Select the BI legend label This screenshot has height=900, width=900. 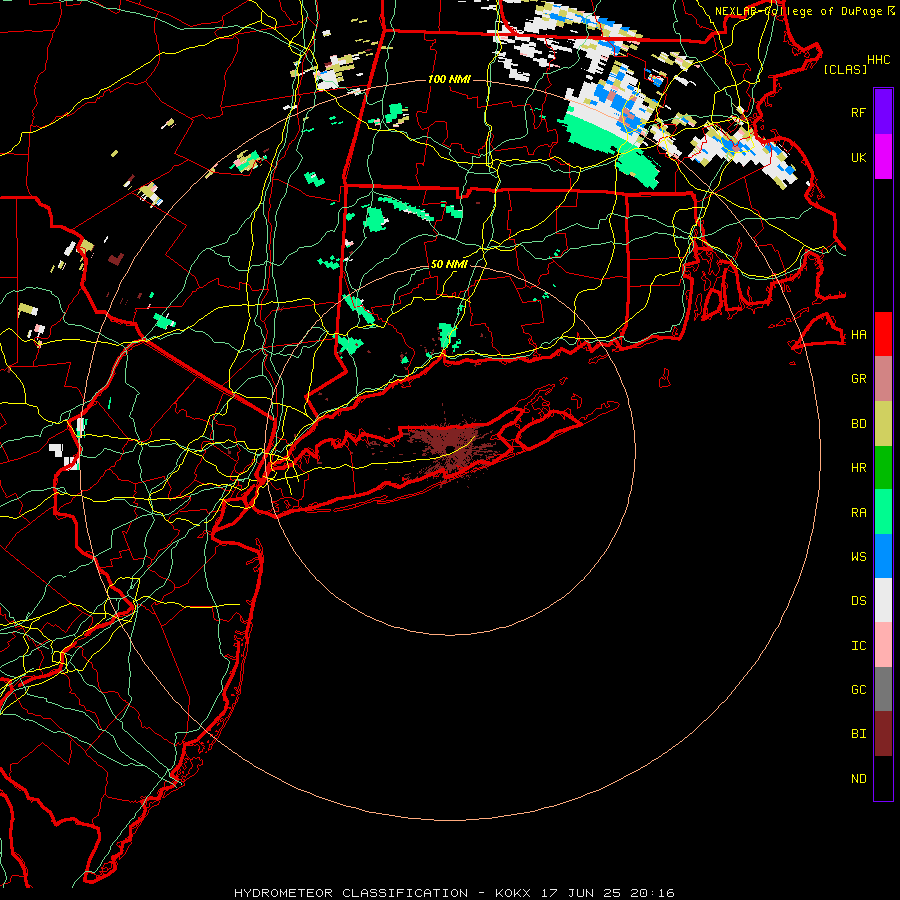coord(858,734)
